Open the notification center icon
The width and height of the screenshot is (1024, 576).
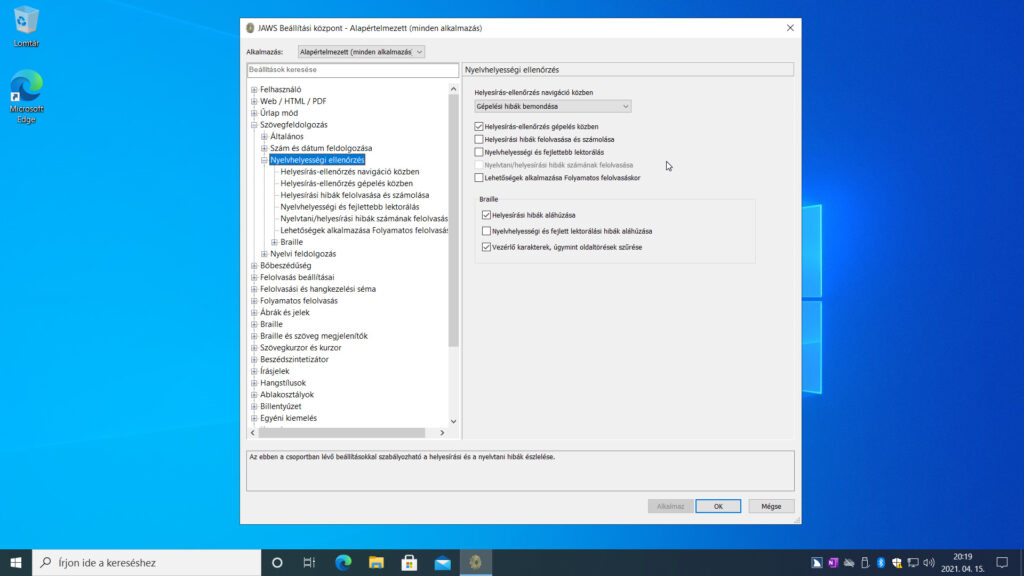1002,562
